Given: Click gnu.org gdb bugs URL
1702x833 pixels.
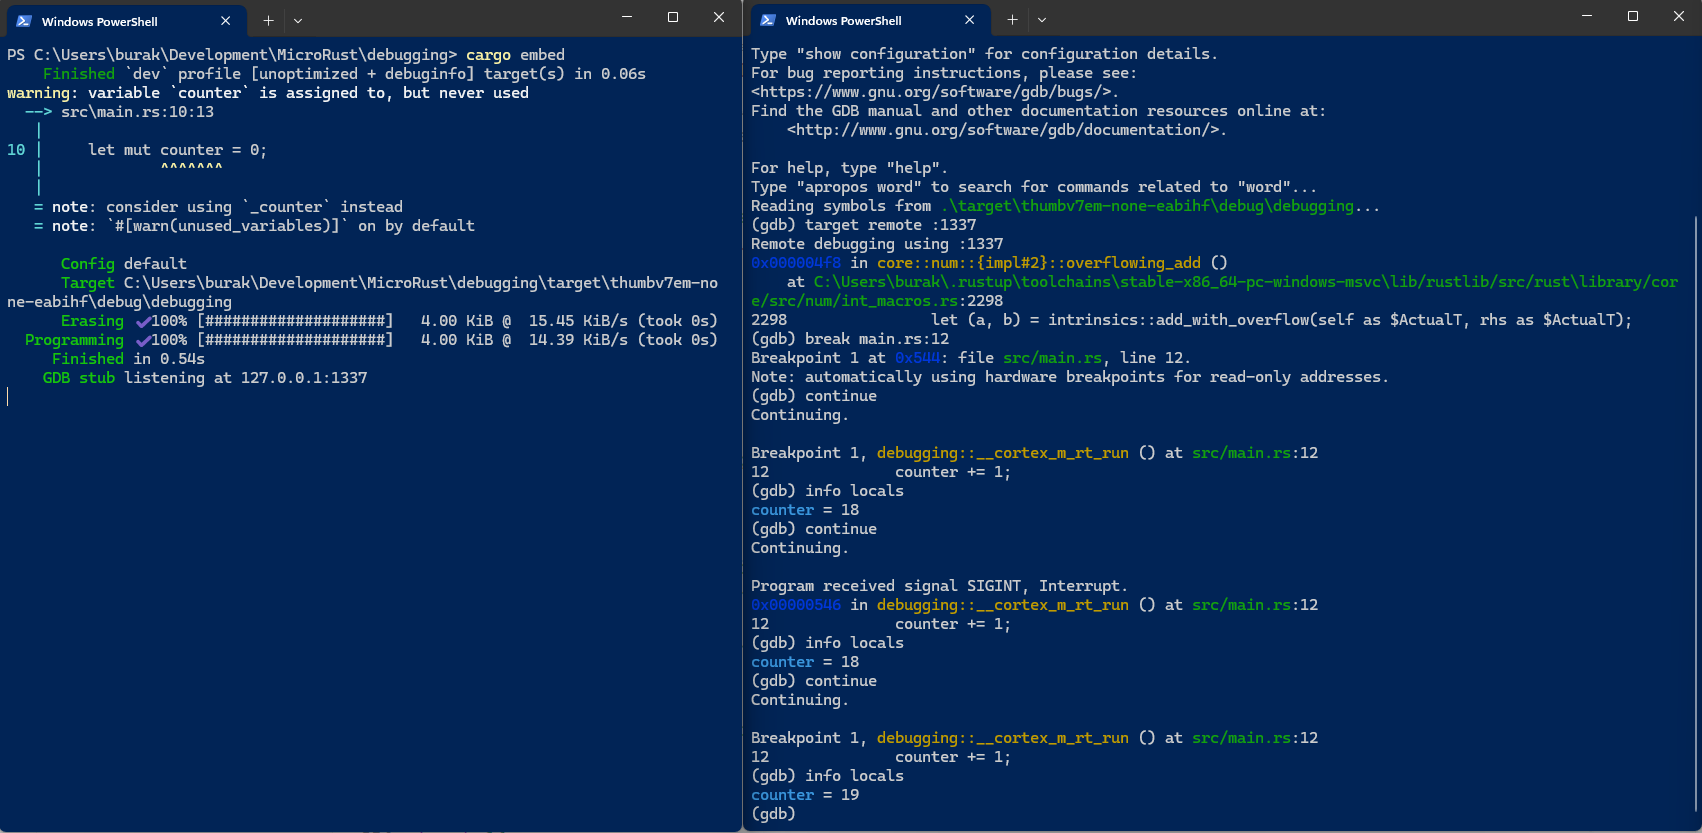Looking at the screenshot, I should 935,92.
